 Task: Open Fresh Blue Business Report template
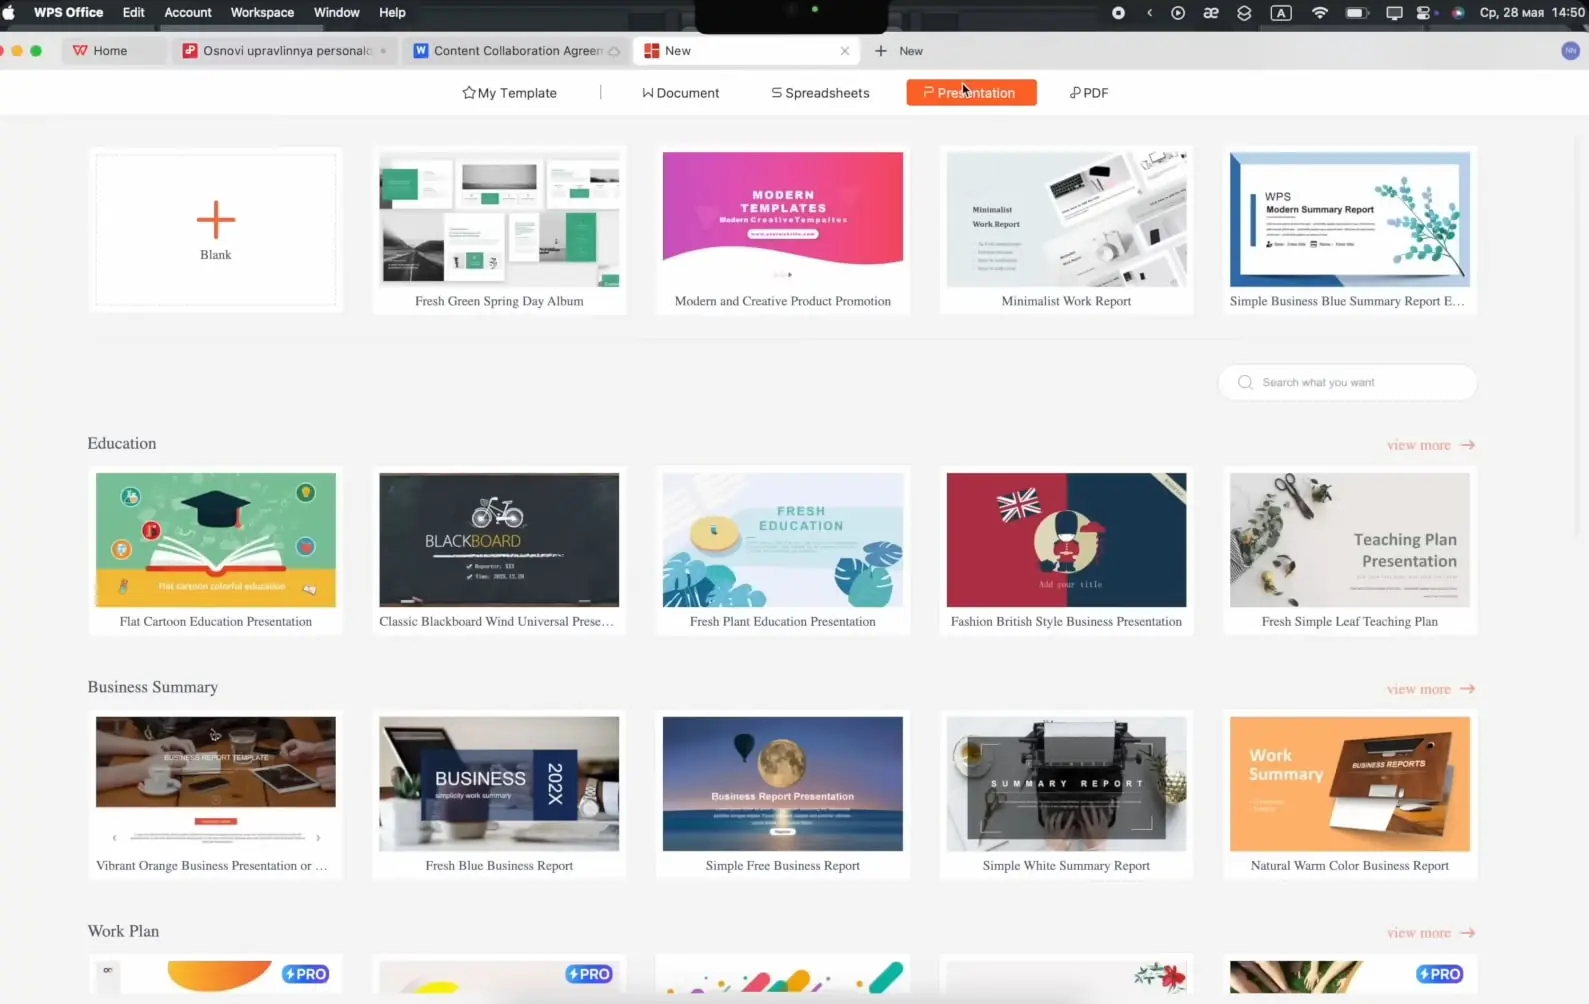tap(499, 795)
